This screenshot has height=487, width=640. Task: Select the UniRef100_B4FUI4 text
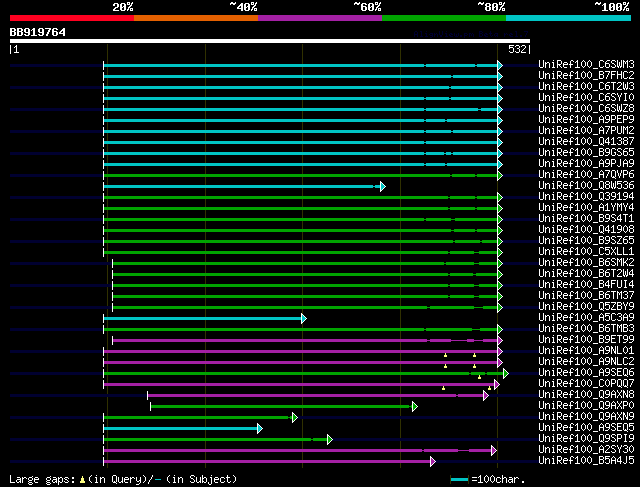tap(586, 285)
